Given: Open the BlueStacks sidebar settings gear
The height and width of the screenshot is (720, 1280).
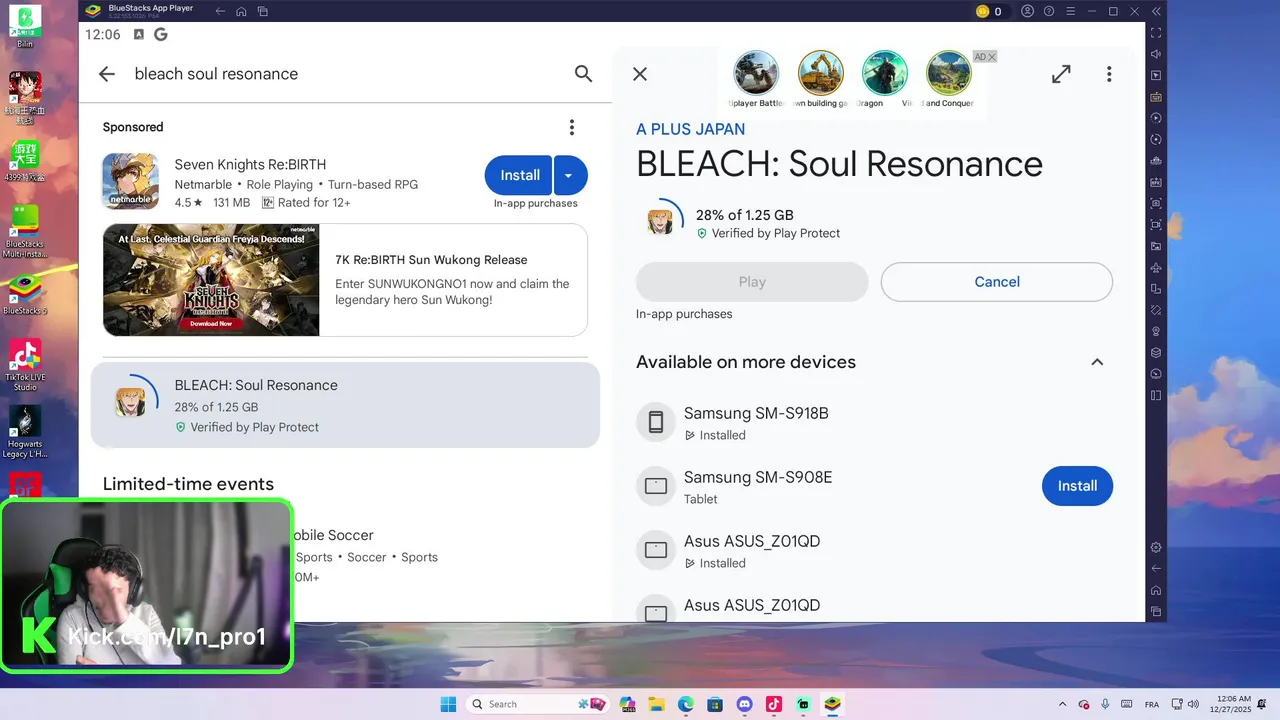Looking at the screenshot, I should [1156, 547].
